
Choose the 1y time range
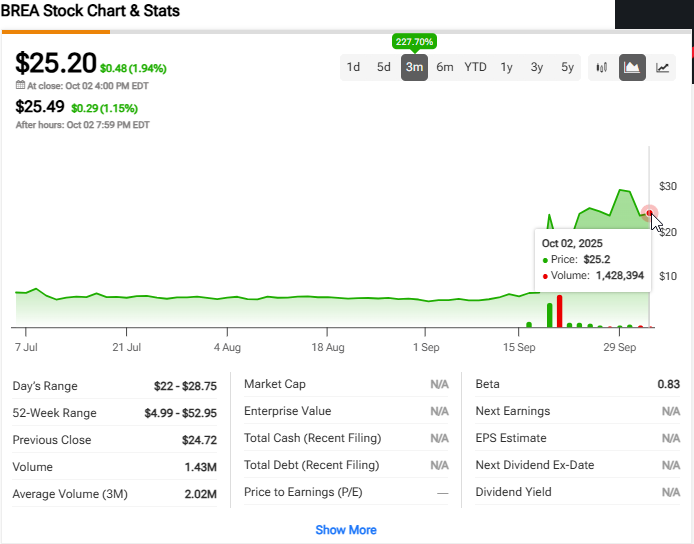[x=507, y=67]
